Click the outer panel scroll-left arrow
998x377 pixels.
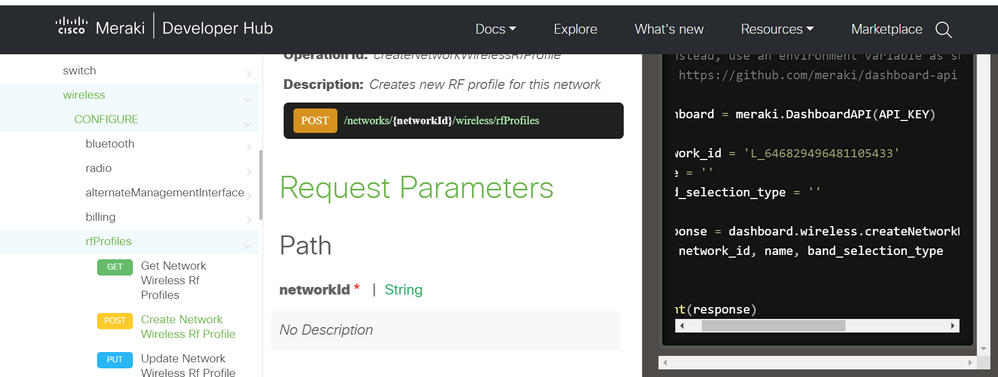coord(665,362)
